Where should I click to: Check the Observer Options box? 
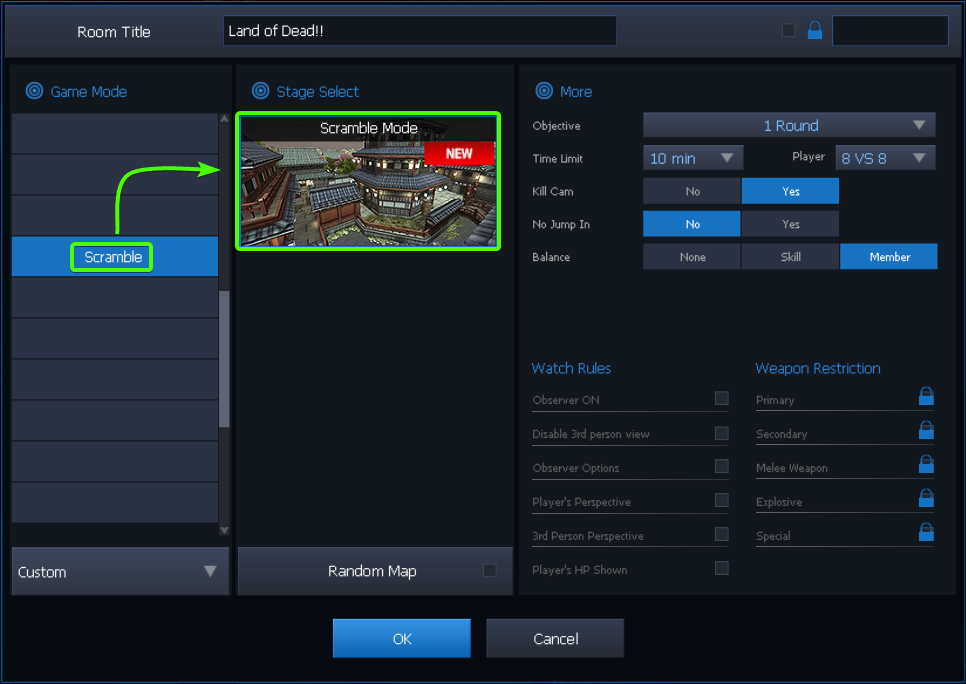click(721, 466)
